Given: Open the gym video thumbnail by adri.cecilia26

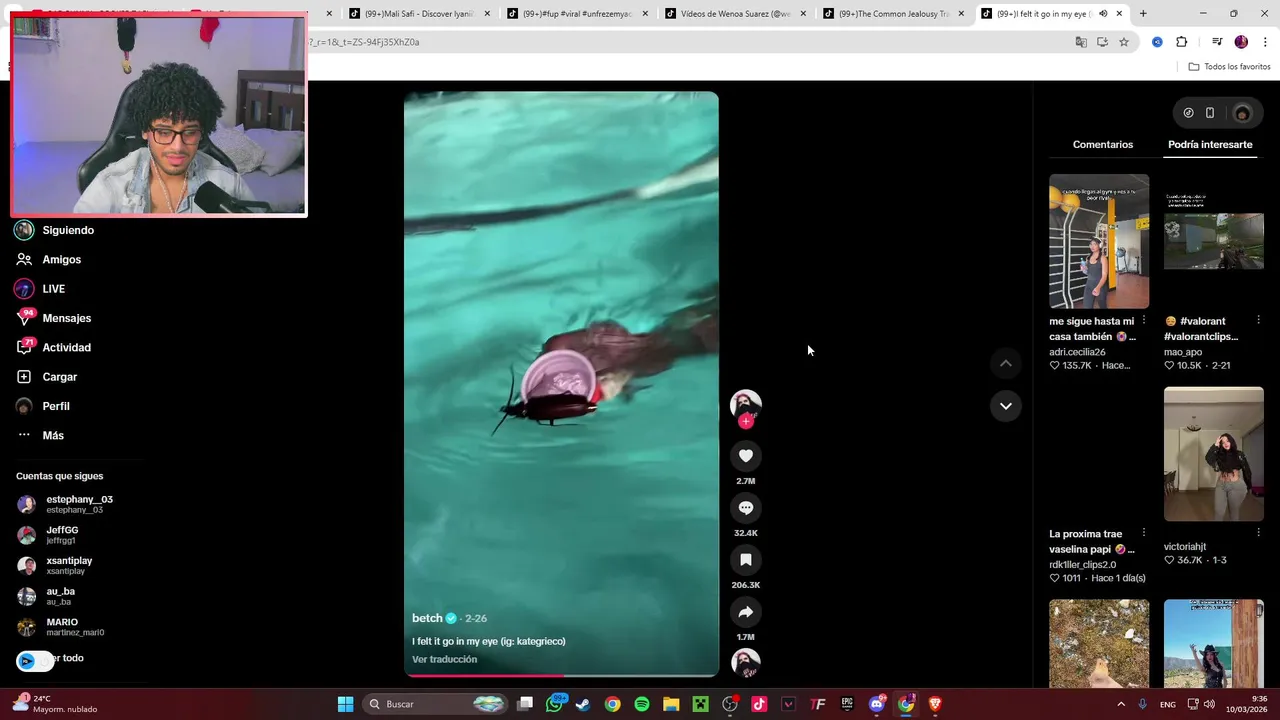Looking at the screenshot, I should pyautogui.click(x=1099, y=241).
